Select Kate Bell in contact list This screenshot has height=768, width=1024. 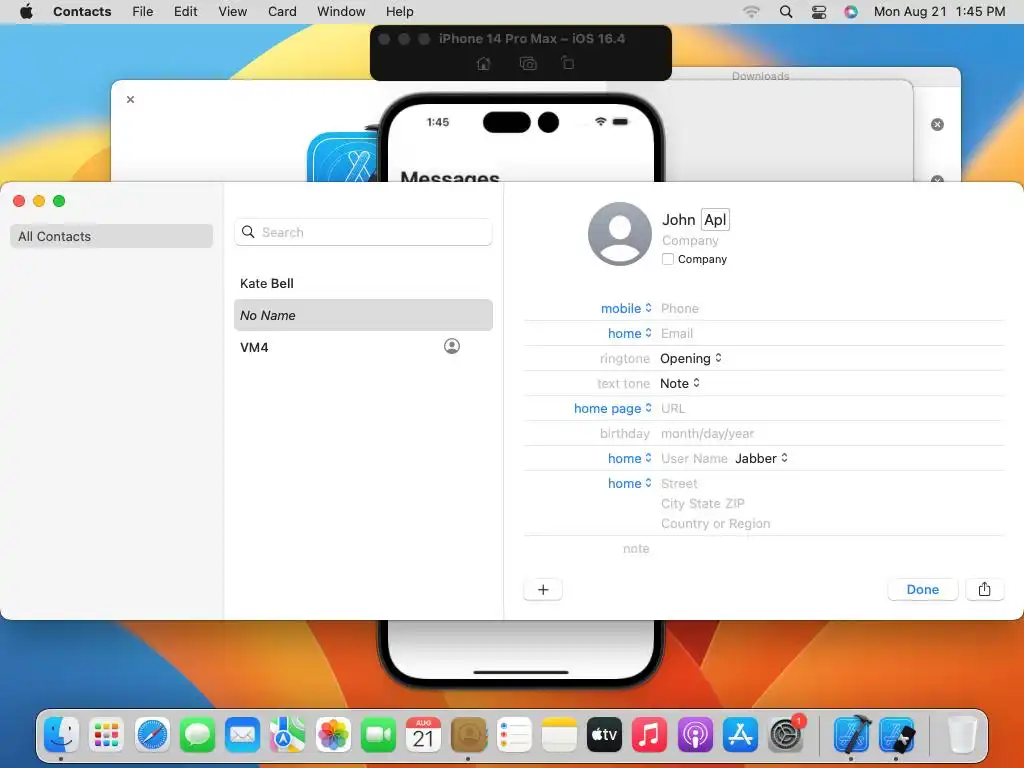[x=363, y=283]
